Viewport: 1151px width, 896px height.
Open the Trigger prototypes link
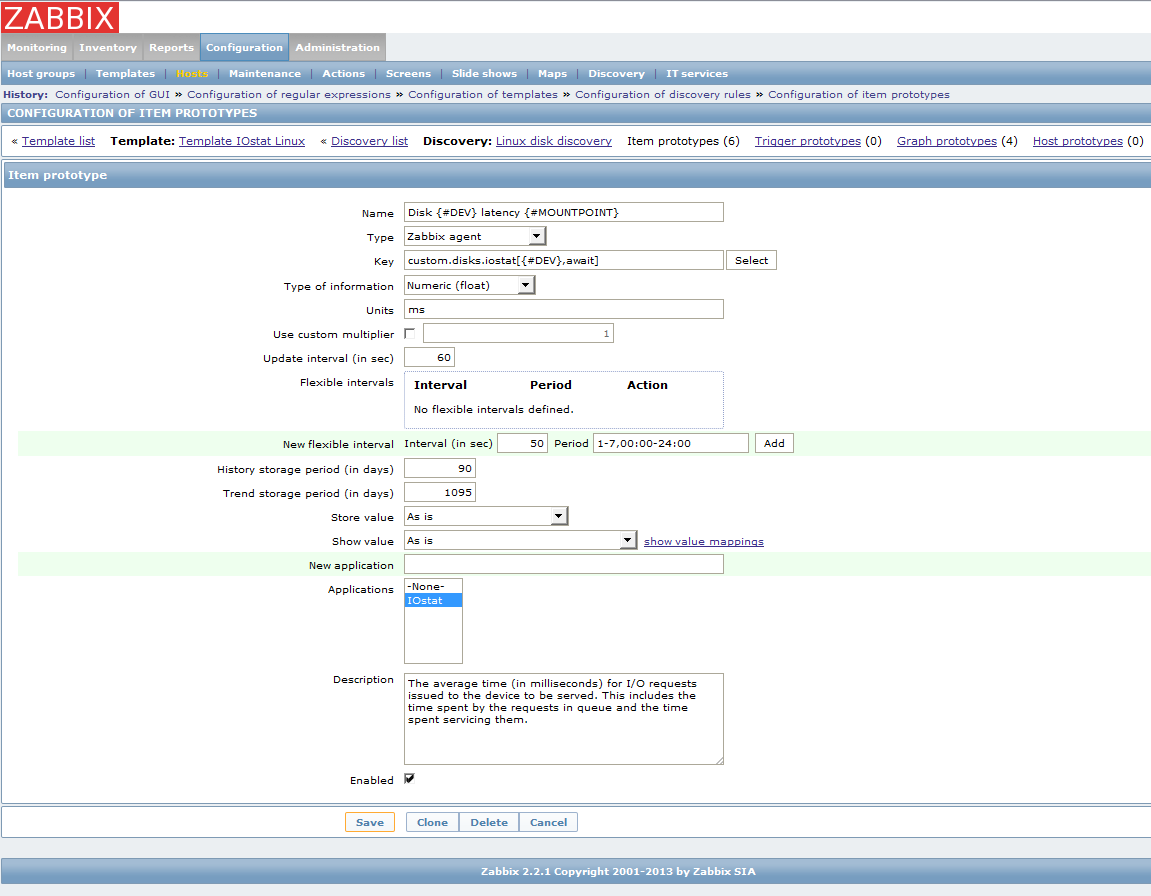click(807, 141)
